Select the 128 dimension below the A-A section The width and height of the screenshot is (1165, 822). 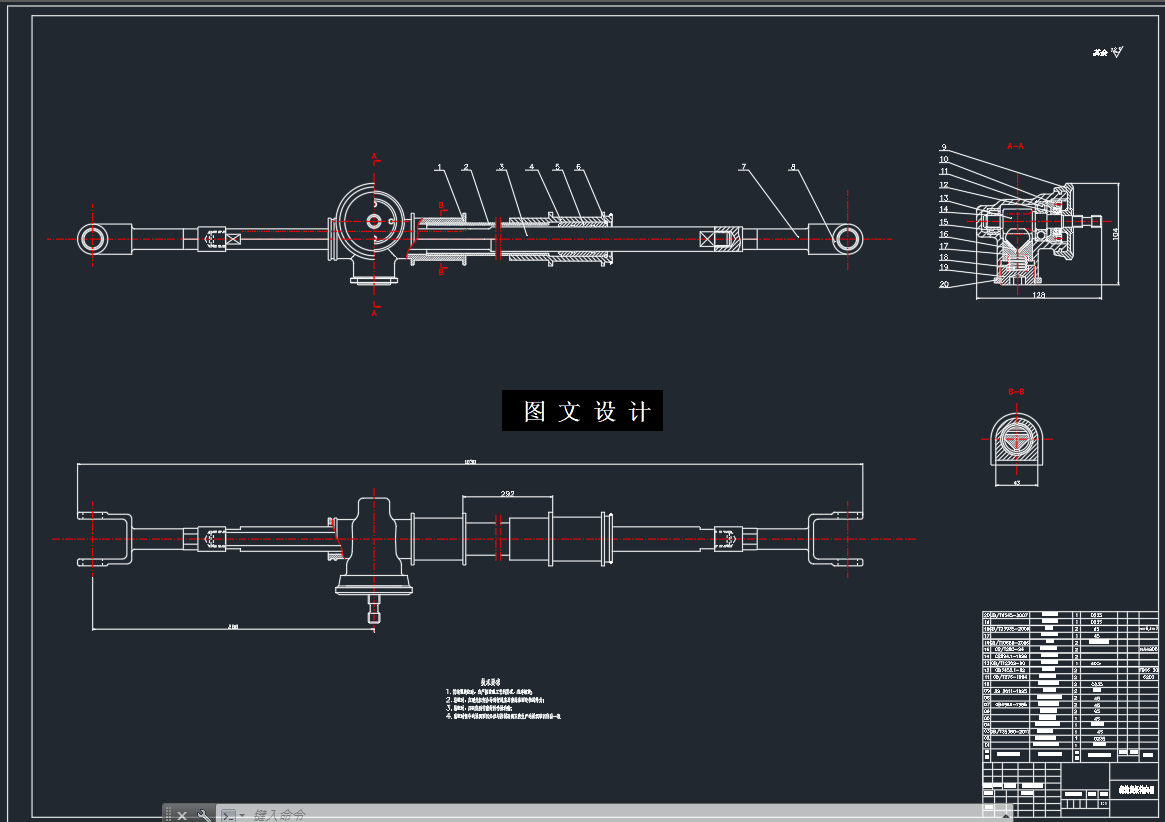click(1038, 295)
